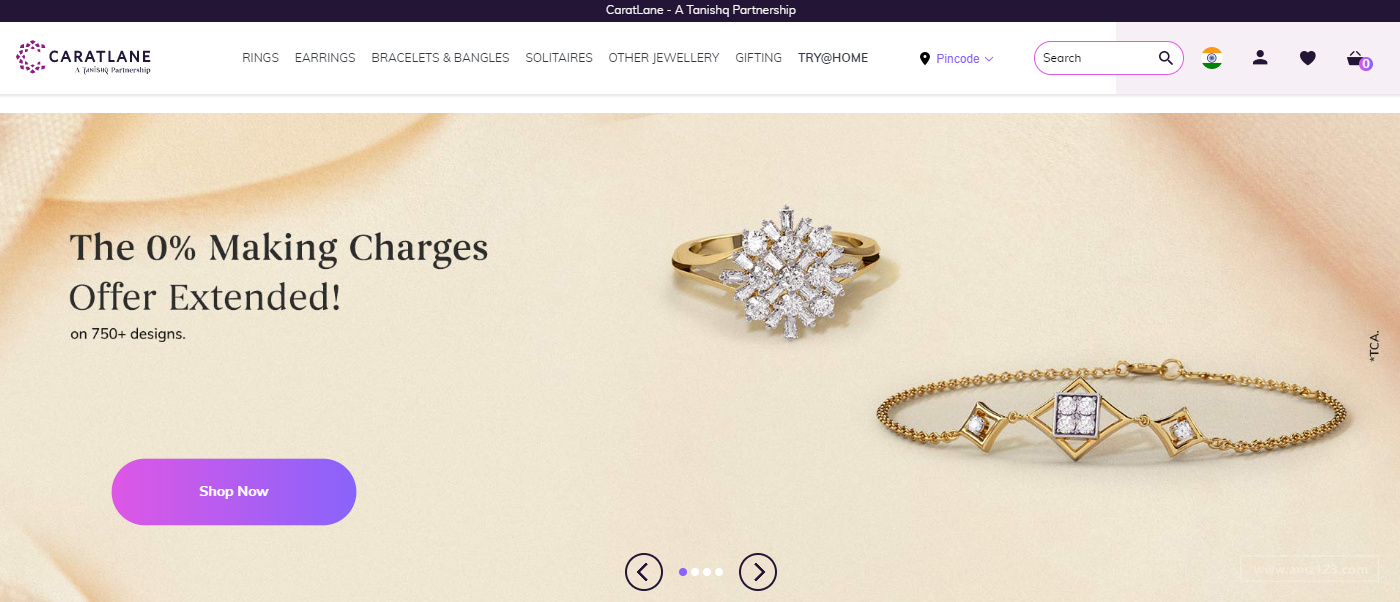The image size is (1400, 602).
Task: Open the user account icon
Action: click(x=1260, y=58)
